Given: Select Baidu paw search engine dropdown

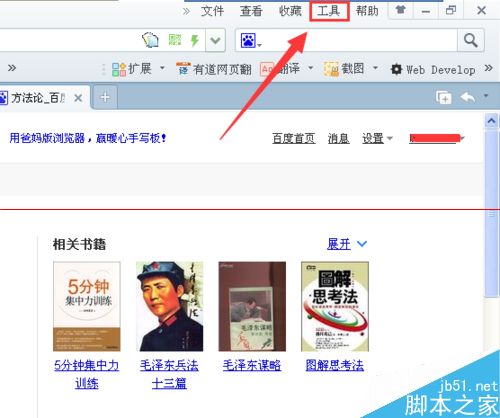Looking at the screenshot, I should click(251, 41).
